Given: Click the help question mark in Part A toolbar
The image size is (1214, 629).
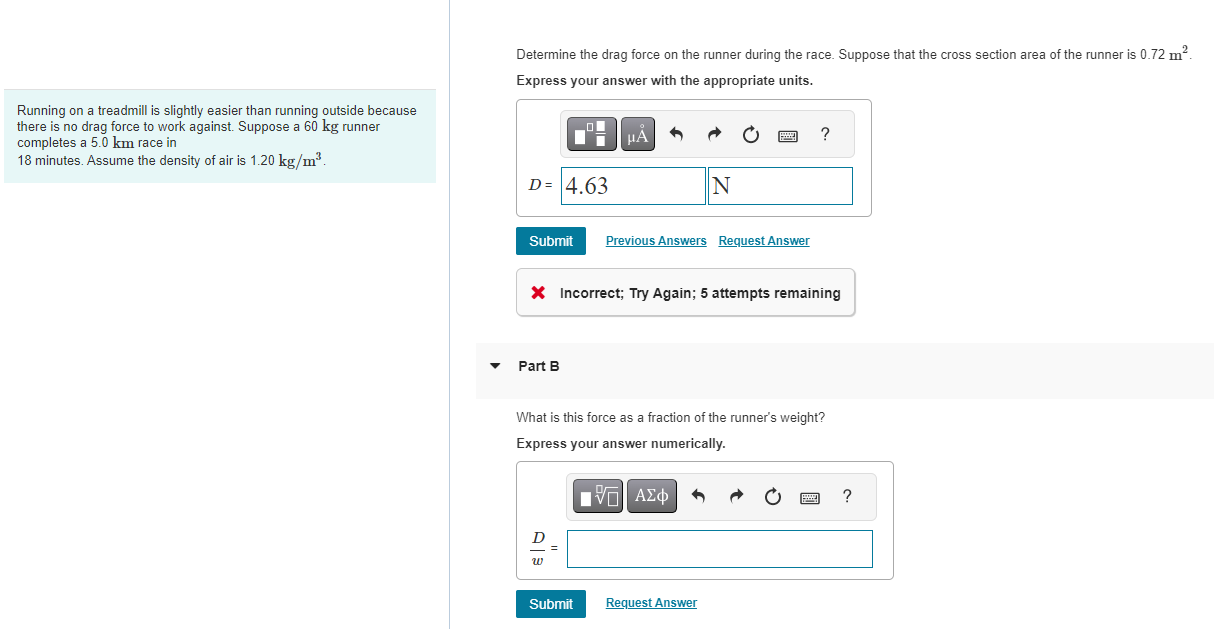Looking at the screenshot, I should pyautogui.click(x=824, y=134).
